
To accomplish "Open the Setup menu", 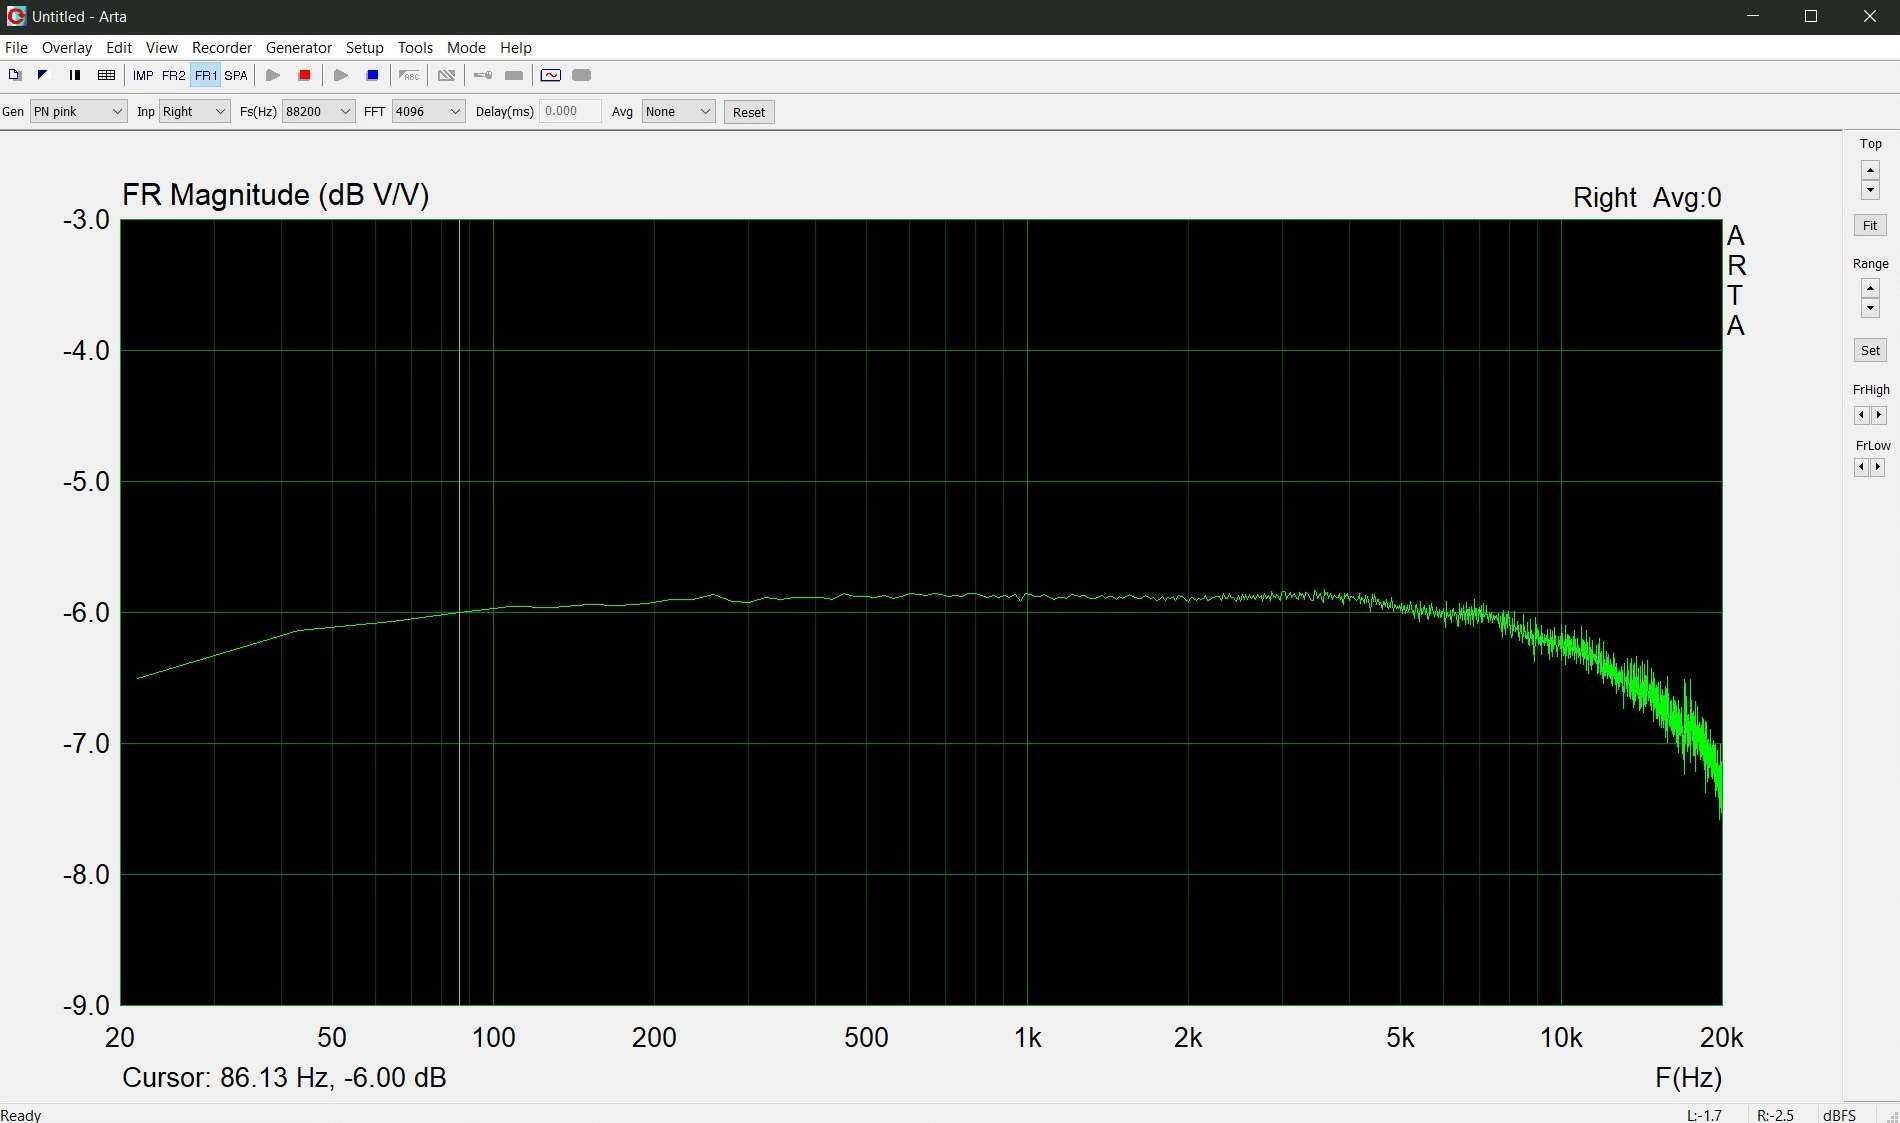I will click(x=365, y=48).
